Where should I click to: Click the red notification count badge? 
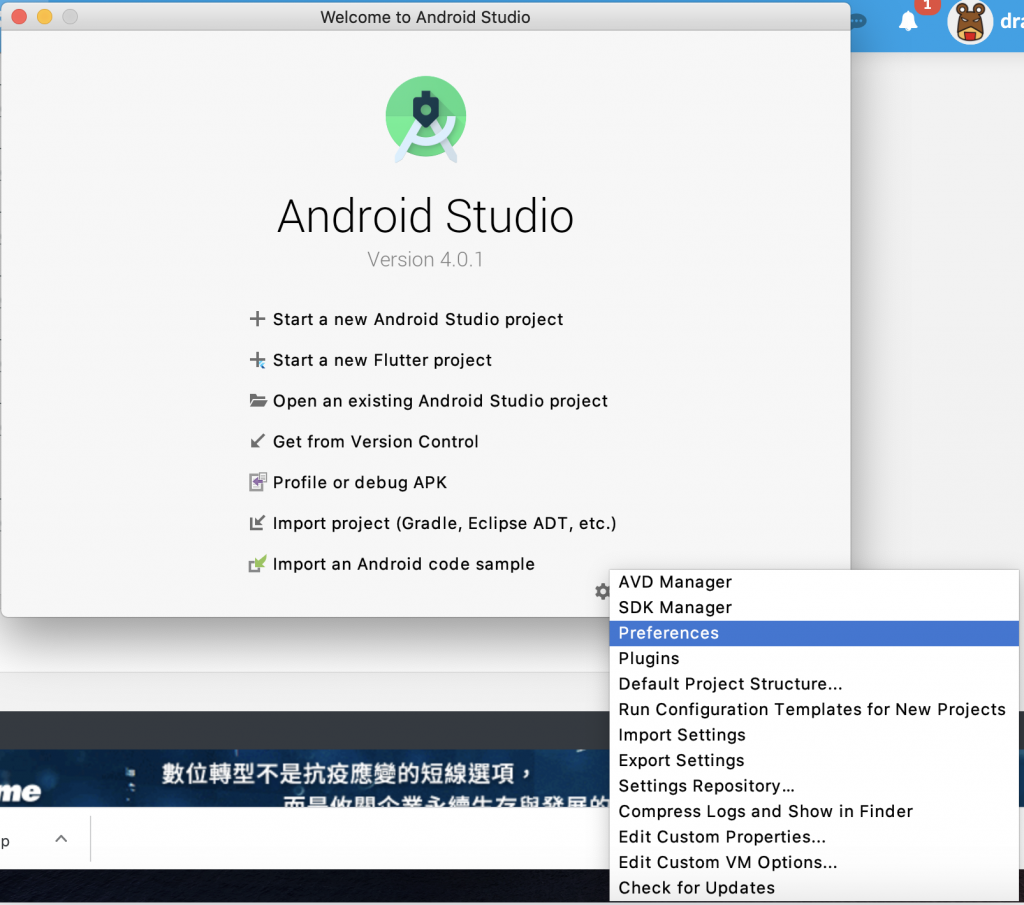[x=927, y=5]
